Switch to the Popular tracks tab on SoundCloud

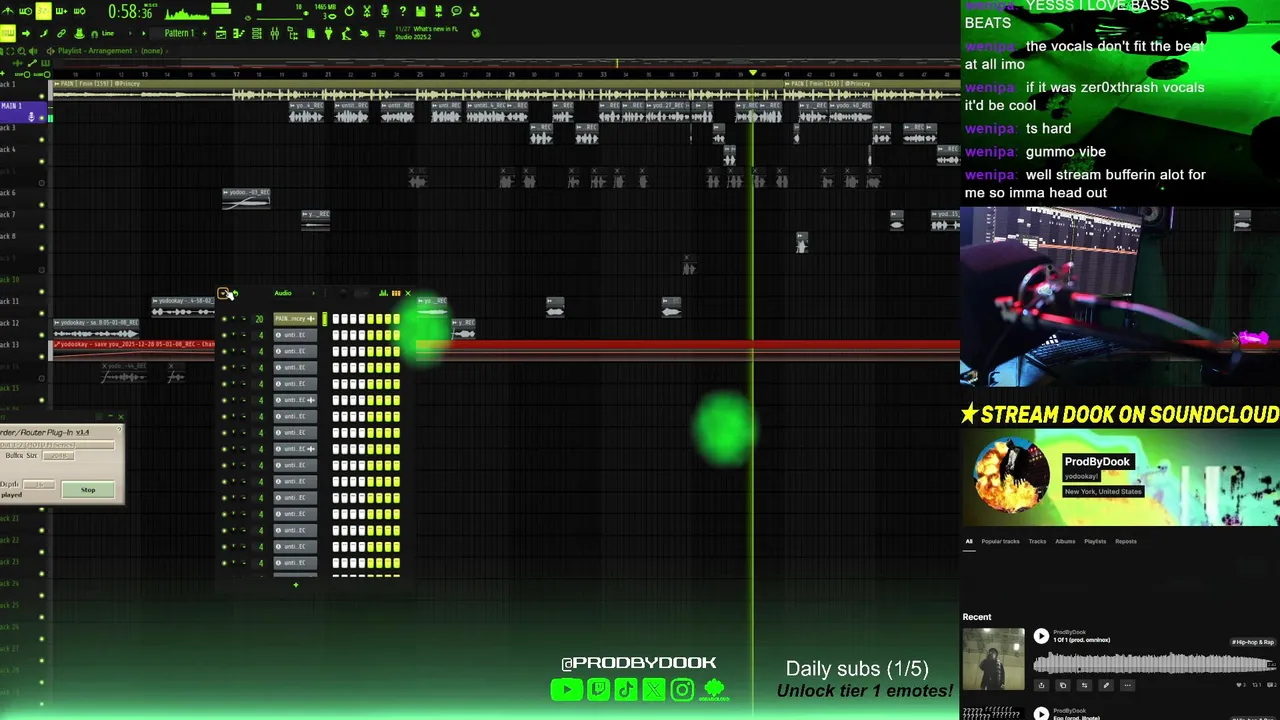1000,541
